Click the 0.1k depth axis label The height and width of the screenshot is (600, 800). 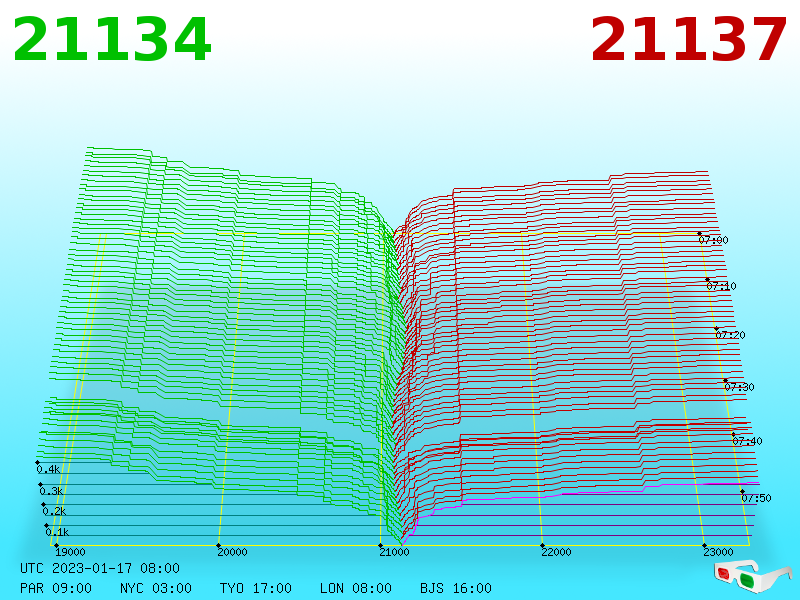pos(57,532)
